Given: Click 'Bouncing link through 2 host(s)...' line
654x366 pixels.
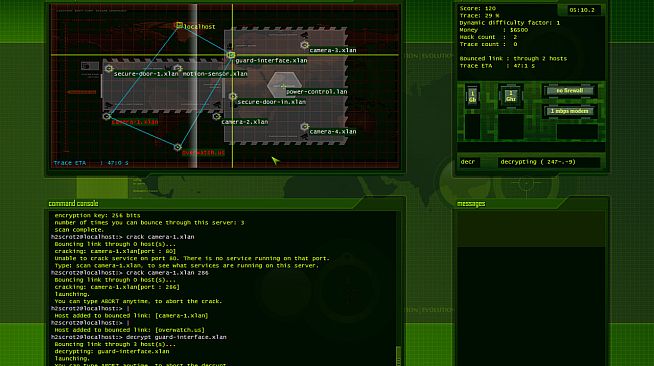Looking at the screenshot, I should click(x=115, y=344).
